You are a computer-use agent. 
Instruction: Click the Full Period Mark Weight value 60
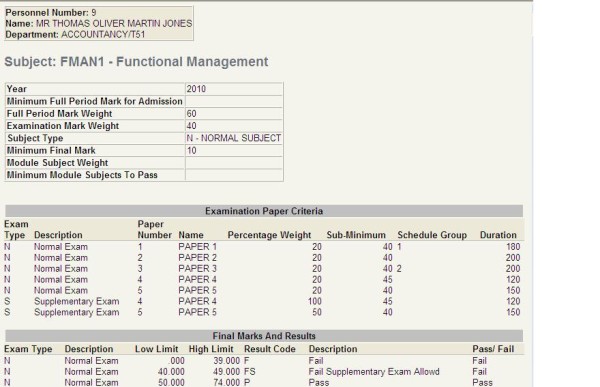click(234, 114)
